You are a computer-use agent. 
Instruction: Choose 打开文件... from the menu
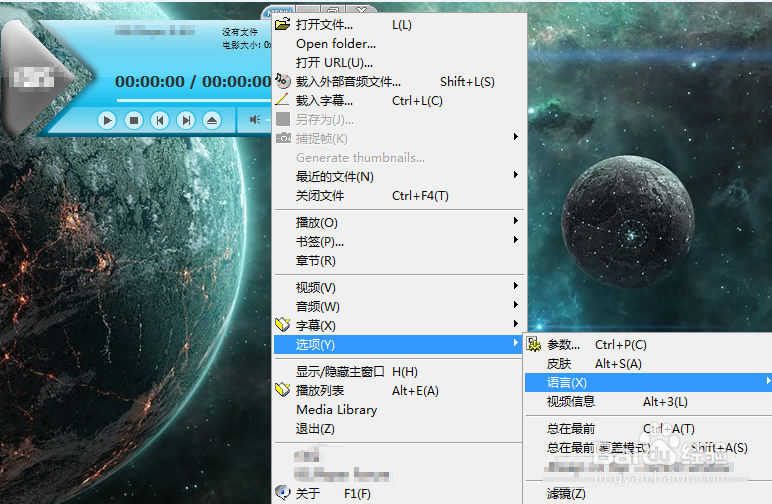(399, 25)
